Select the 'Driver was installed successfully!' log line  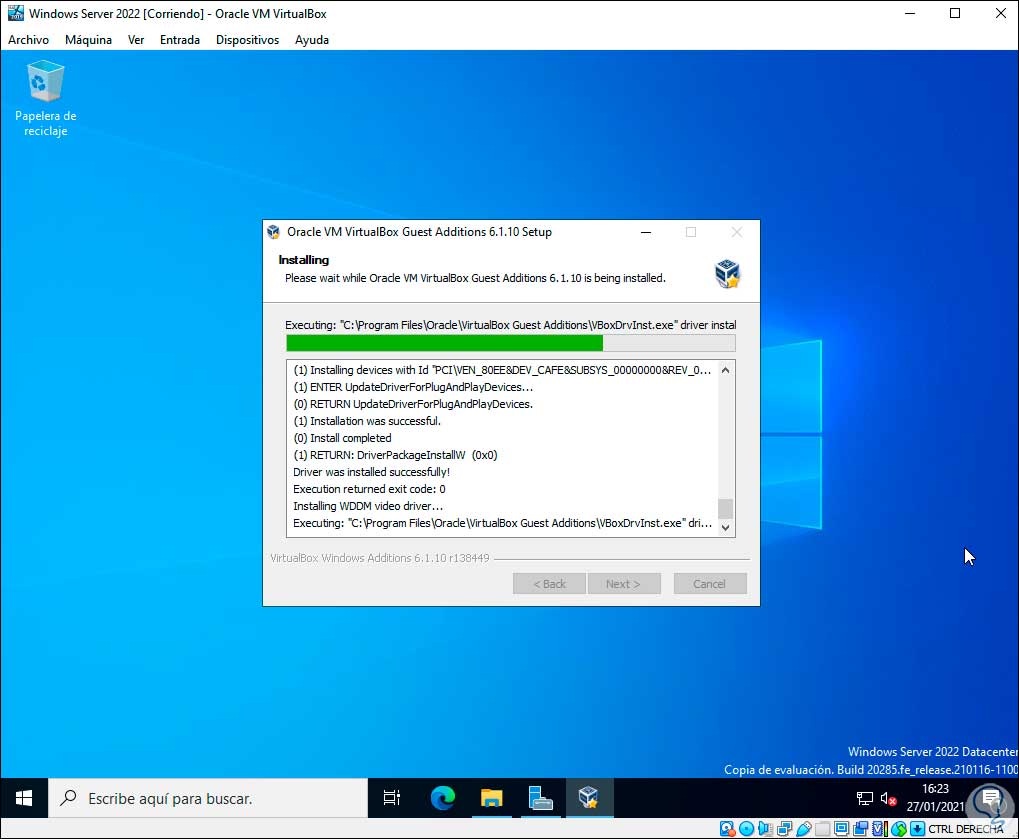click(371, 472)
